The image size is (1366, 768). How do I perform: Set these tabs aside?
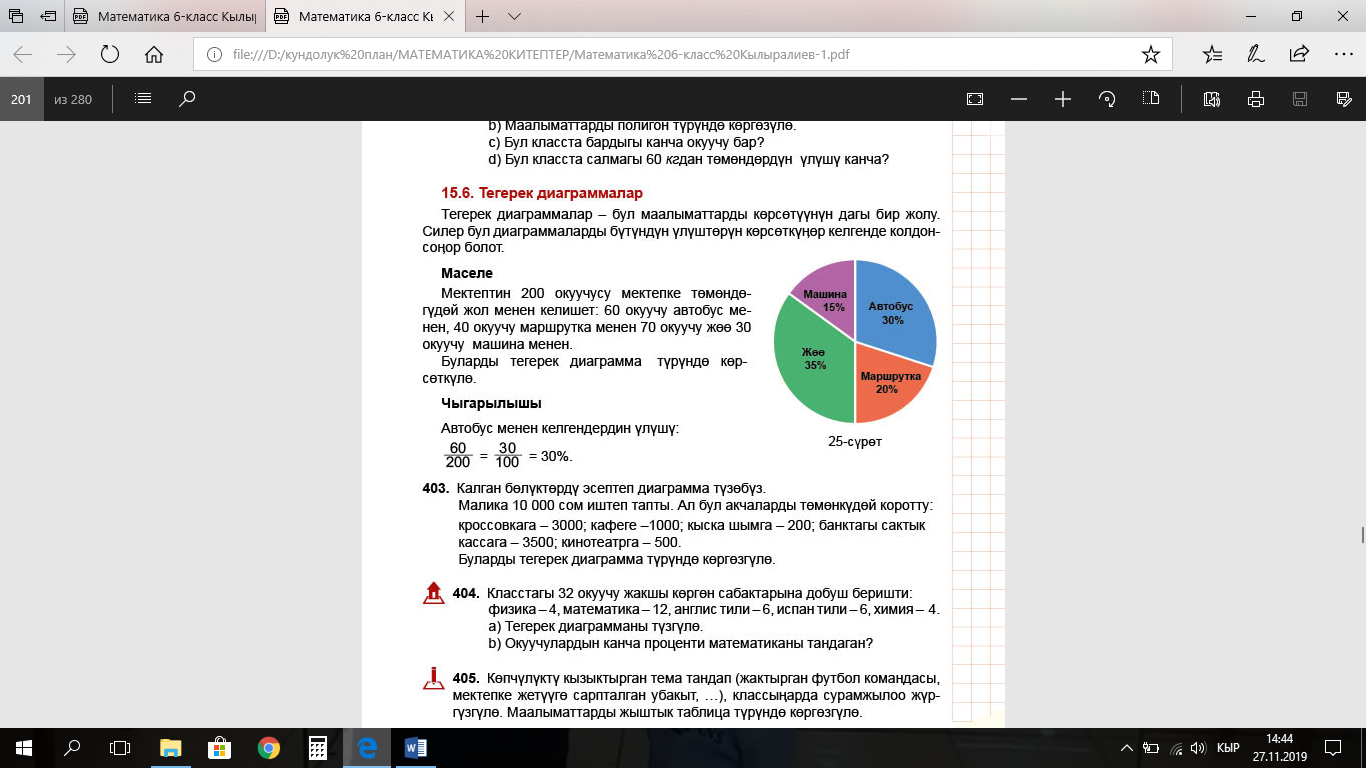[49, 17]
